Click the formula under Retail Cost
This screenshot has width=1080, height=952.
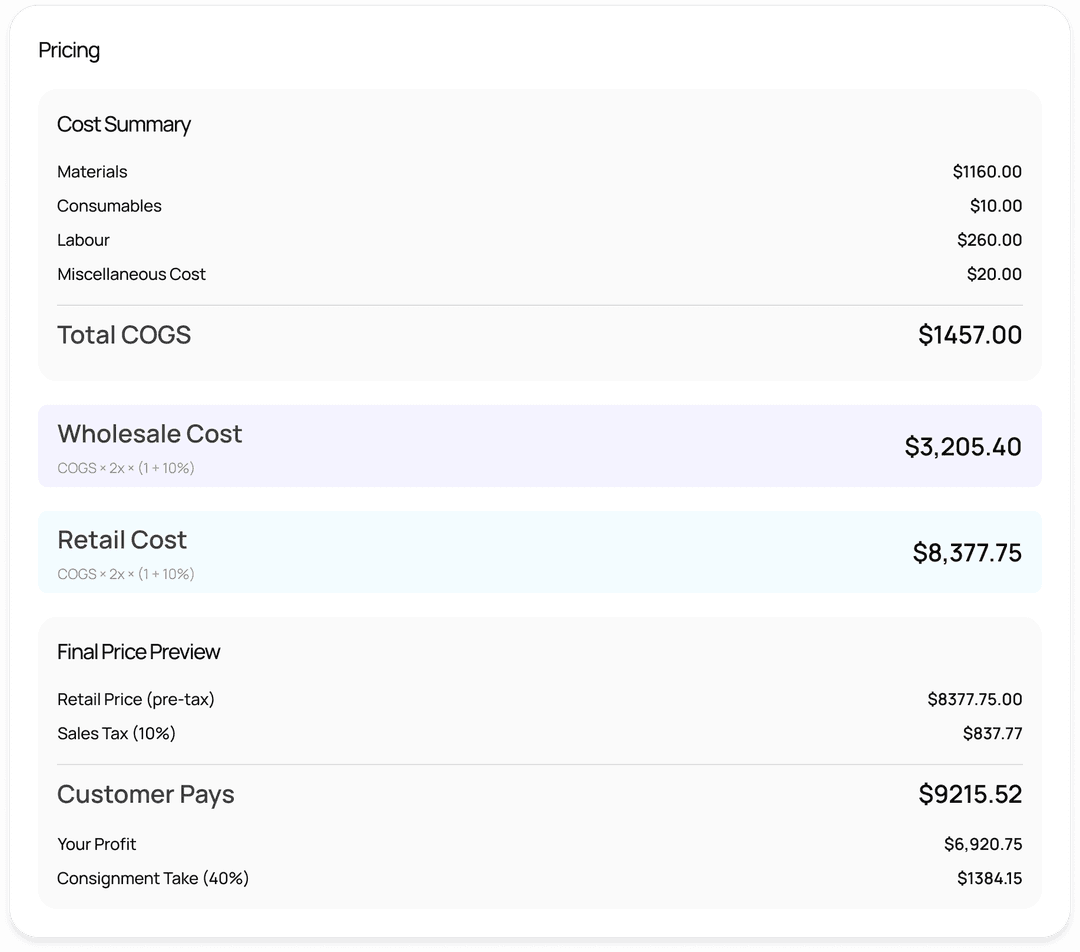(x=125, y=575)
